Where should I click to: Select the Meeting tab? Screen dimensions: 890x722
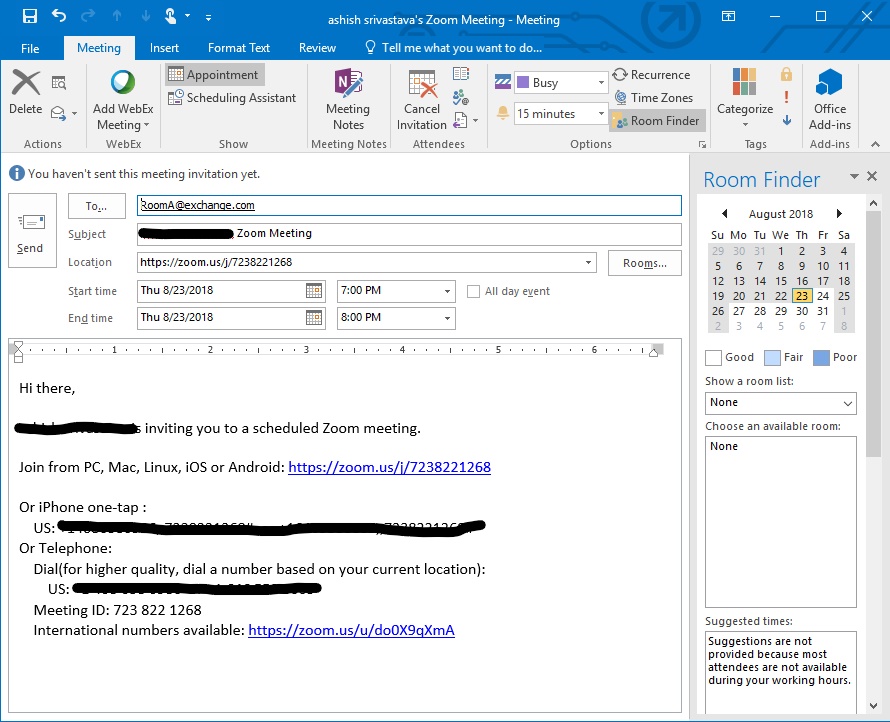[99, 48]
